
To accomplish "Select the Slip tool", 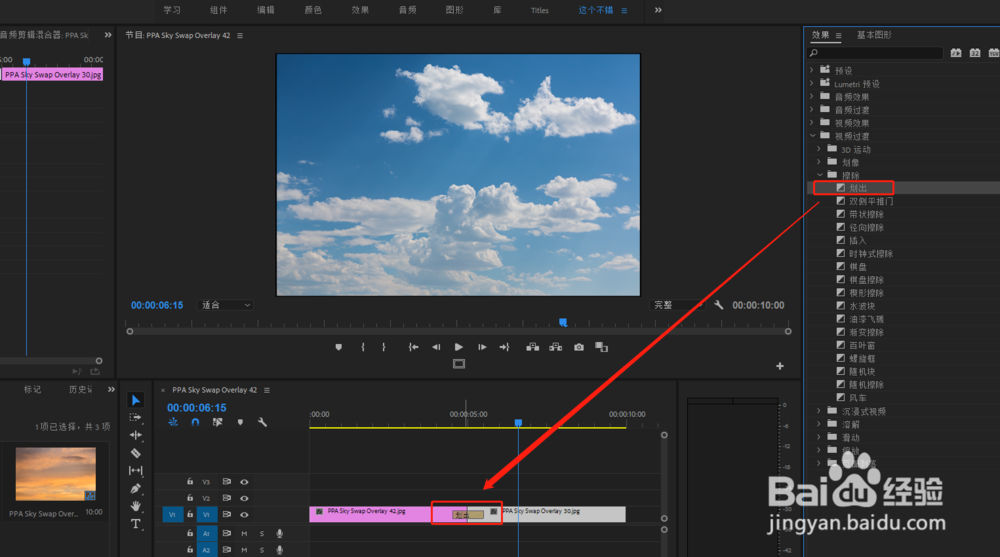I will (x=135, y=471).
